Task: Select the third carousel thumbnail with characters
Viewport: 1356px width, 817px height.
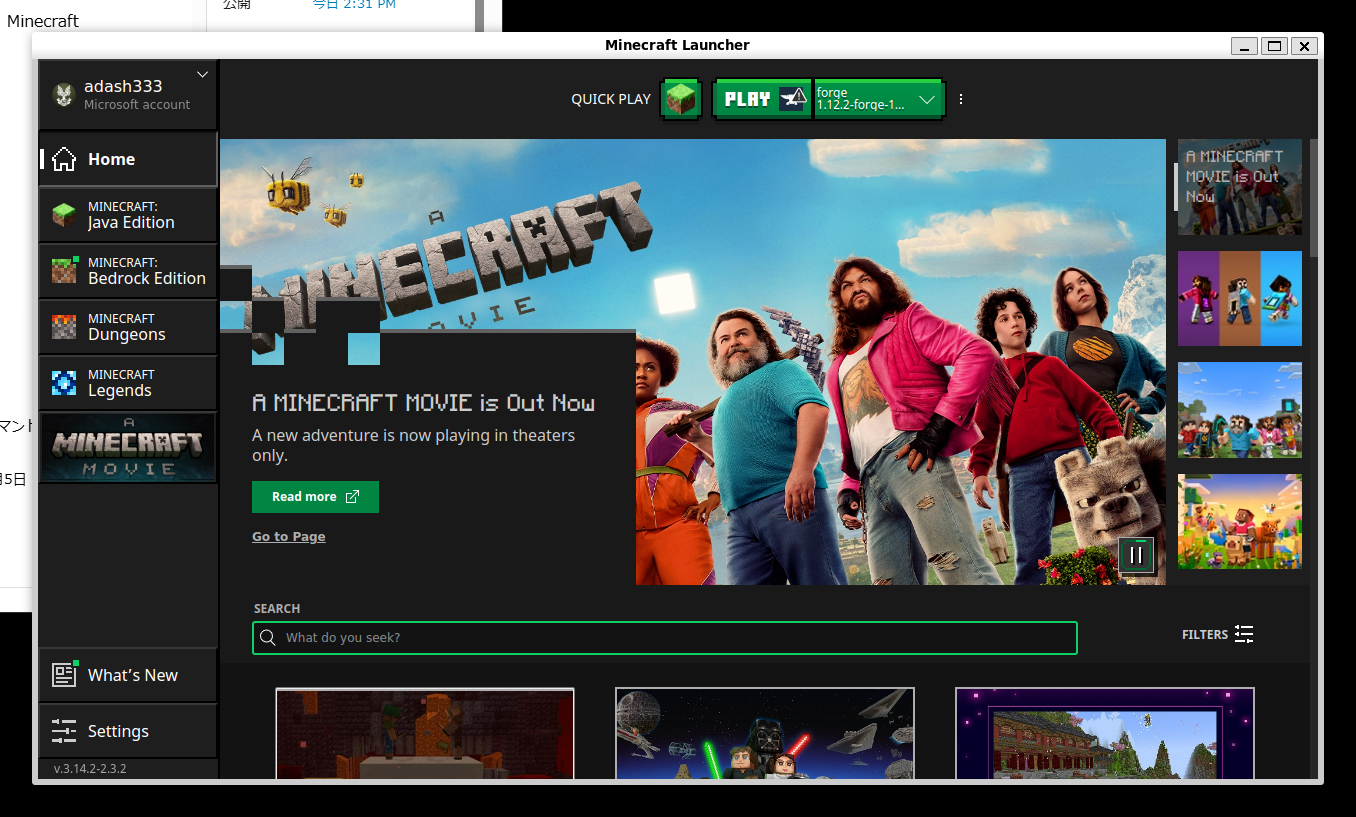Action: (x=1240, y=411)
